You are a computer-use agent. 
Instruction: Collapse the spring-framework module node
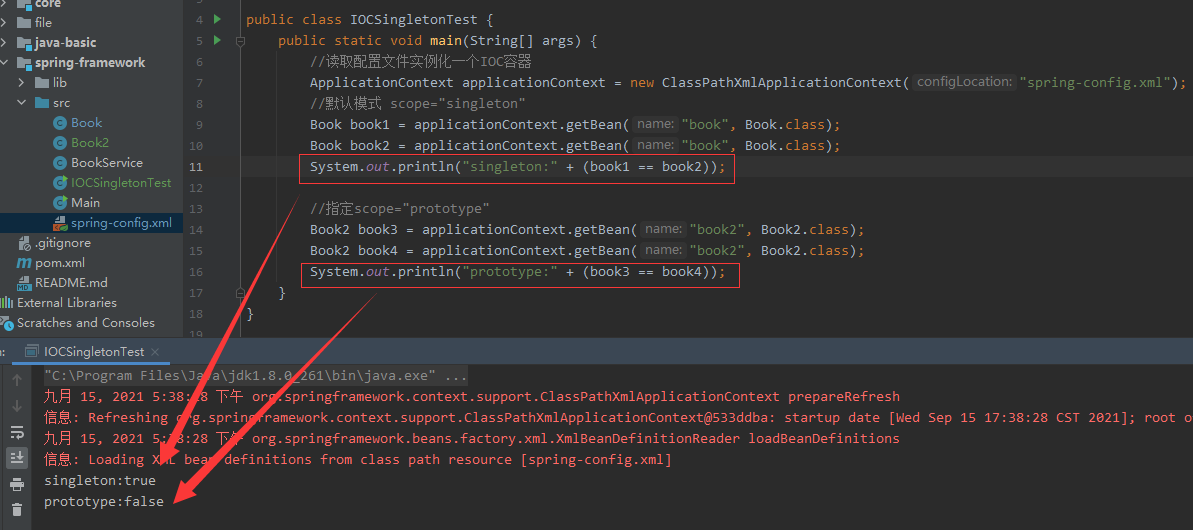tap(5, 62)
